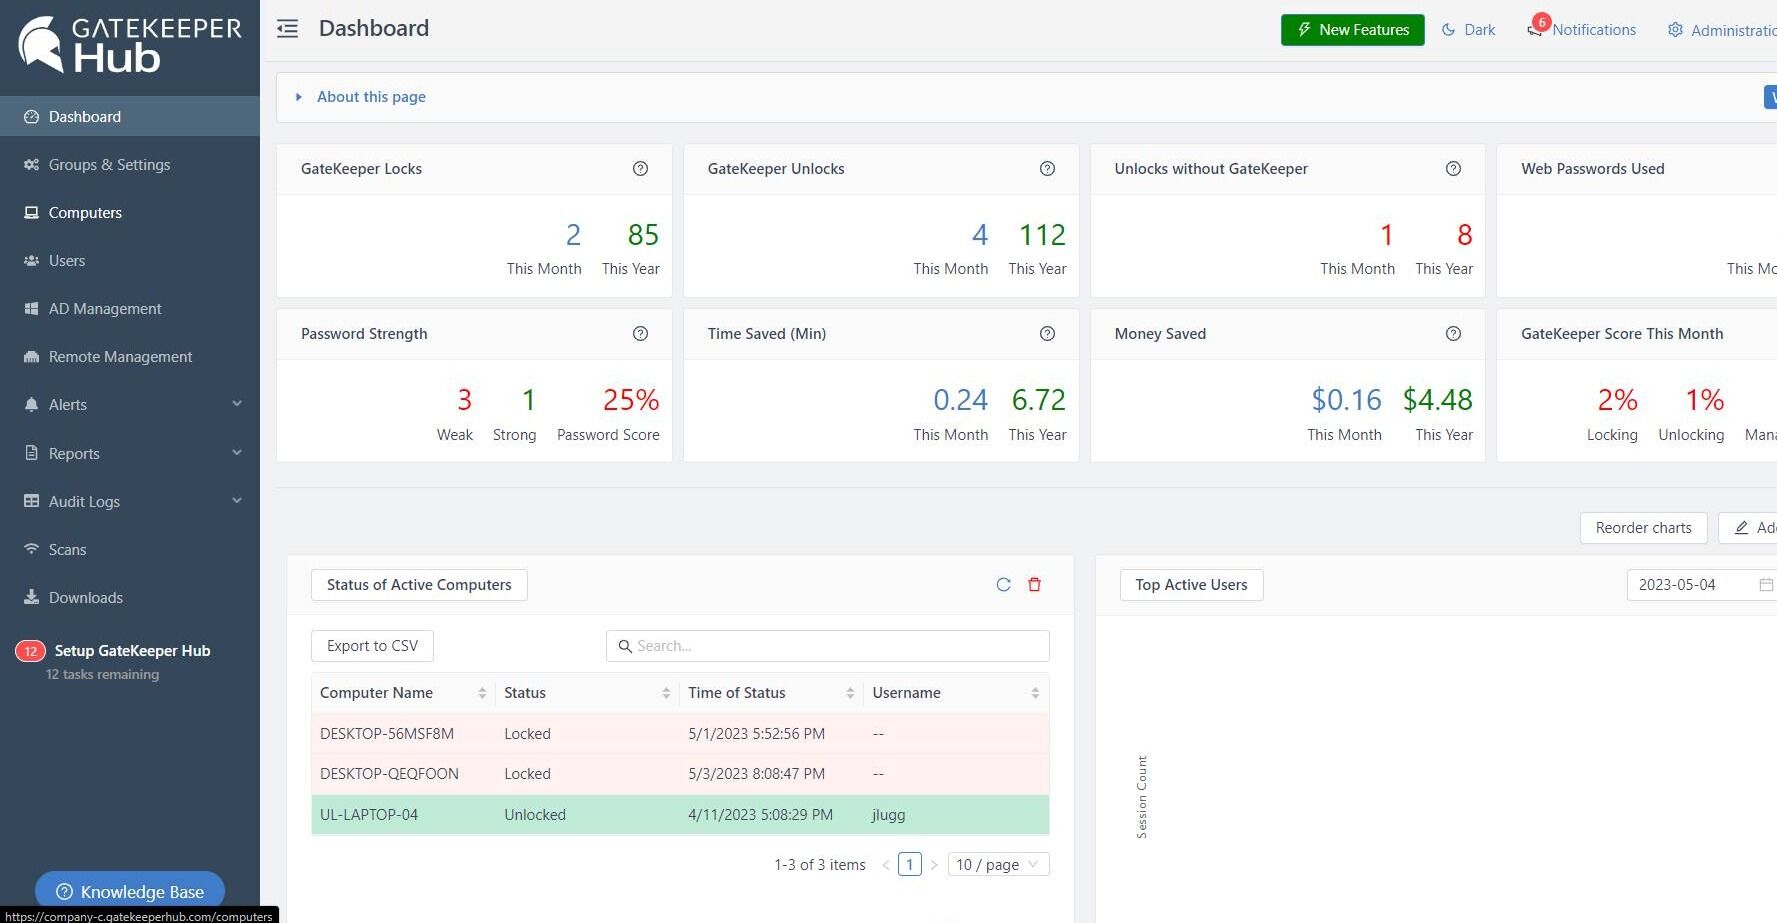This screenshot has height=923, width=1777.
Task: Open the Knowledge Base
Action: click(130, 892)
